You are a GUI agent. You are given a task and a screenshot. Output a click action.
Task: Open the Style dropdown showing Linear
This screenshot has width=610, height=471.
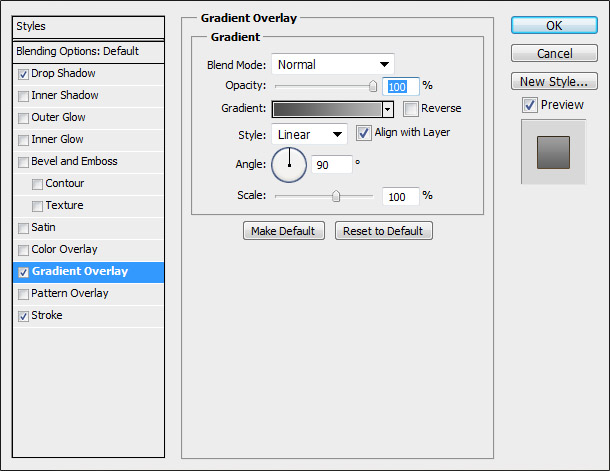coord(309,135)
